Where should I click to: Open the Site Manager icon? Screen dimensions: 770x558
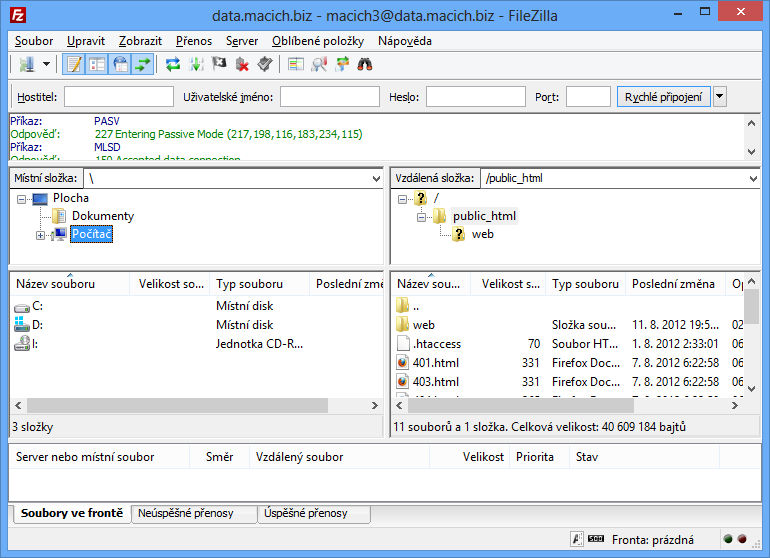[x=25, y=64]
